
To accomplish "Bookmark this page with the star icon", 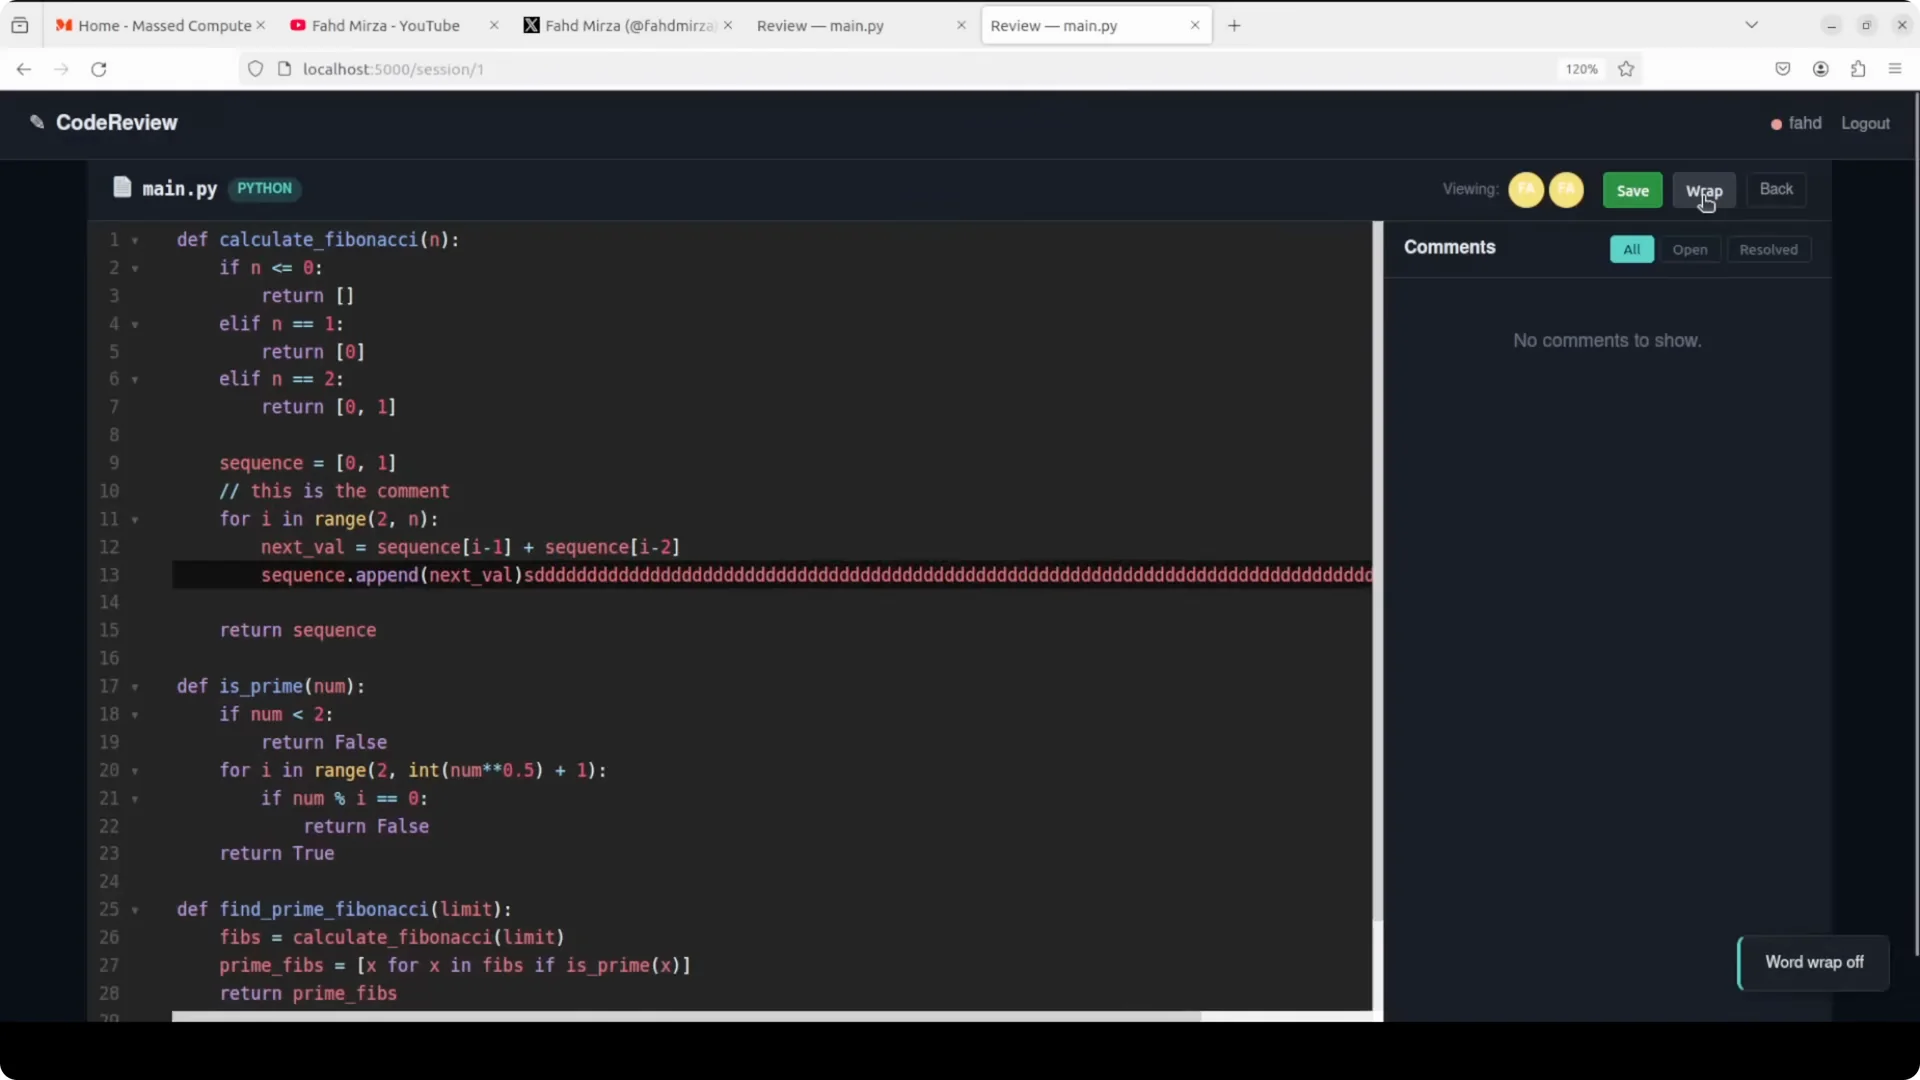I will pyautogui.click(x=1626, y=69).
